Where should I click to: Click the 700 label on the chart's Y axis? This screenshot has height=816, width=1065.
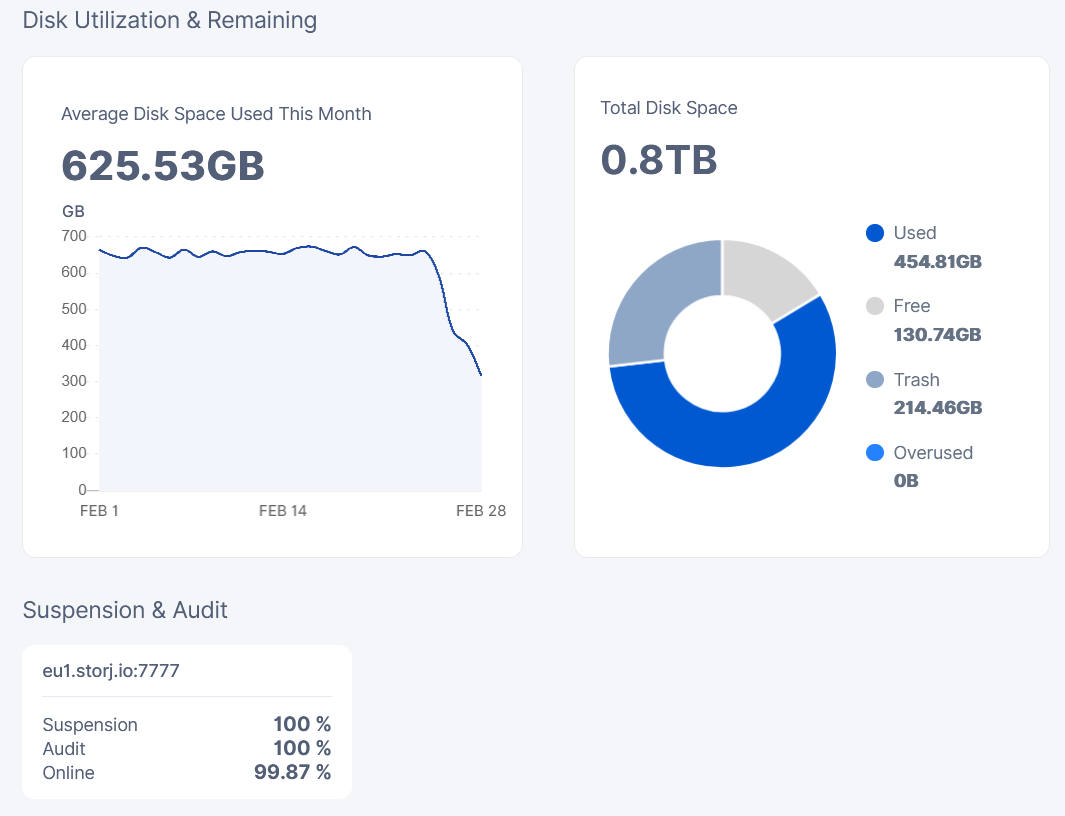pos(74,236)
